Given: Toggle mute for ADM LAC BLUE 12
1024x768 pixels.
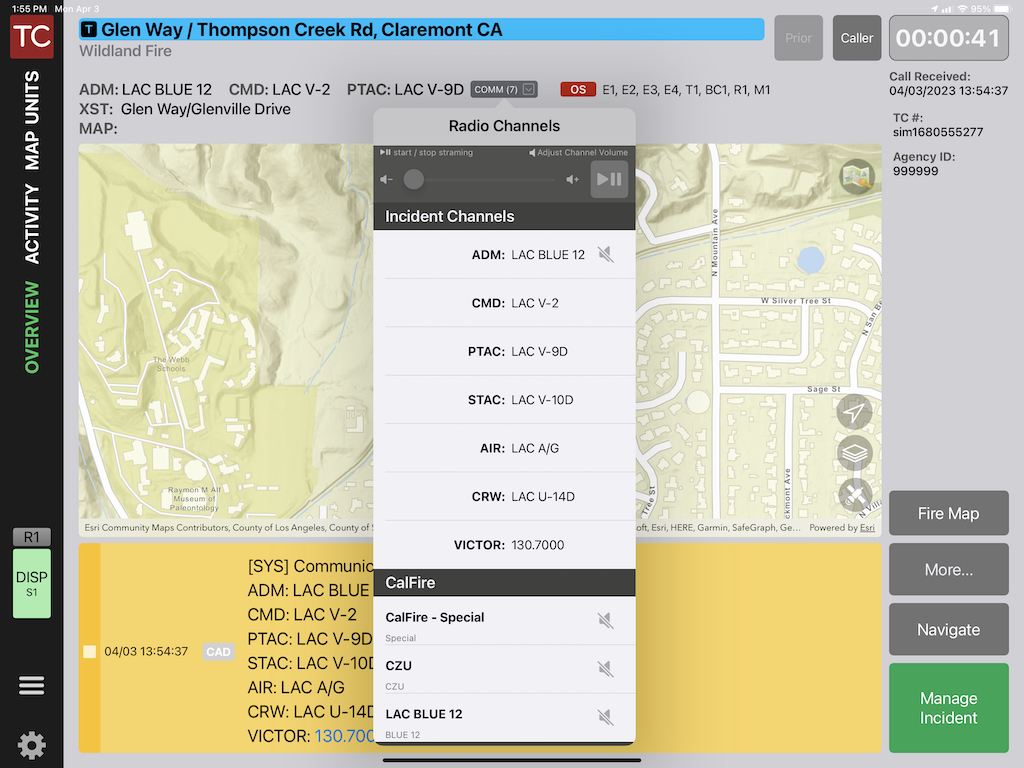Looking at the screenshot, I should point(605,255).
